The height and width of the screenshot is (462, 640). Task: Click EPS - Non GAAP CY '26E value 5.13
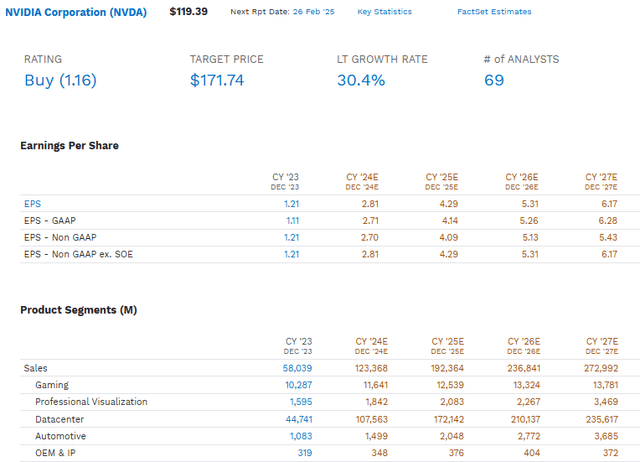(x=530, y=238)
